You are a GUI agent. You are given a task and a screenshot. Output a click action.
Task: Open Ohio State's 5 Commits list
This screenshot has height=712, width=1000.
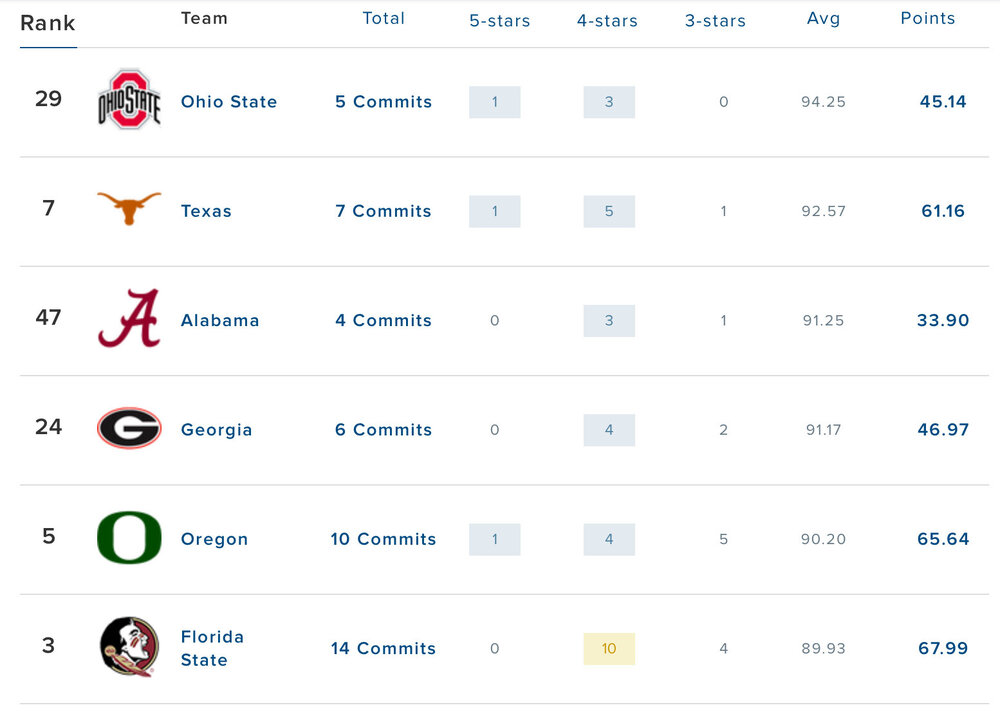383,102
